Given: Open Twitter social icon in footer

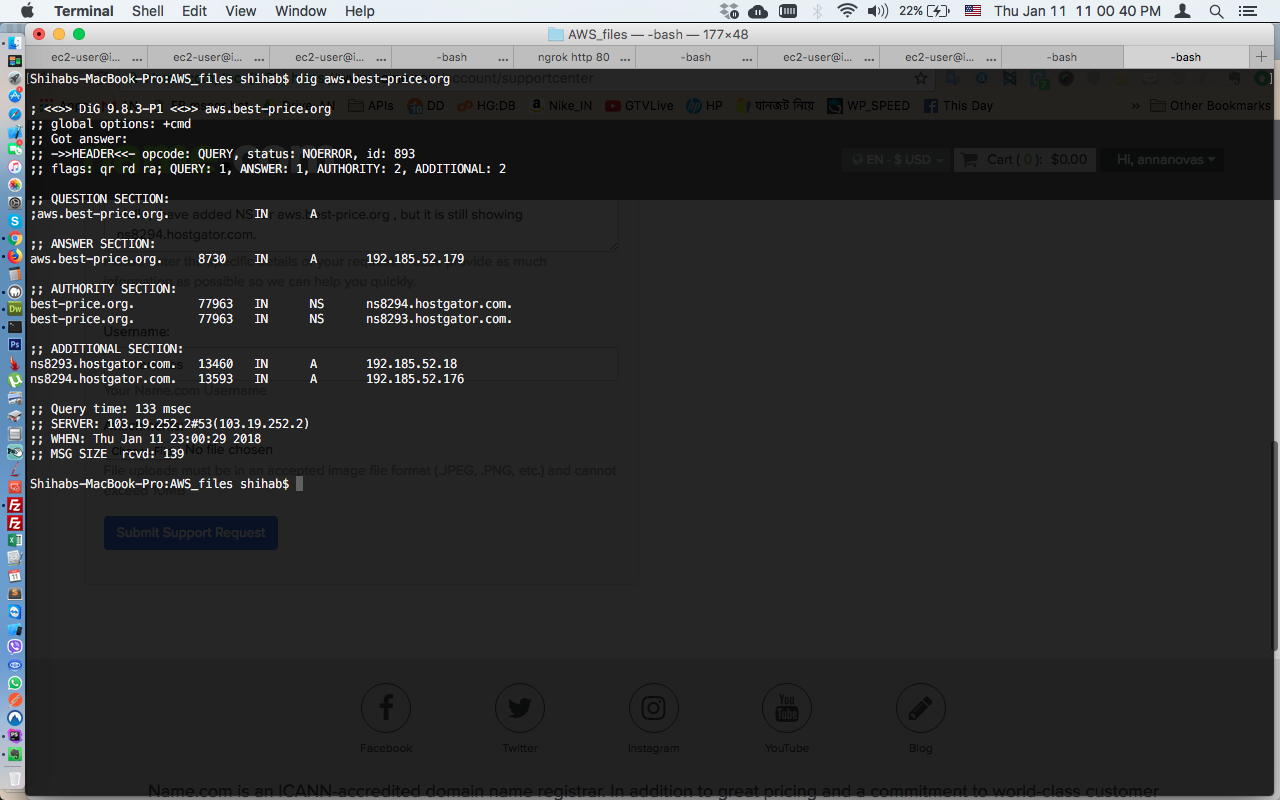Looking at the screenshot, I should [519, 708].
